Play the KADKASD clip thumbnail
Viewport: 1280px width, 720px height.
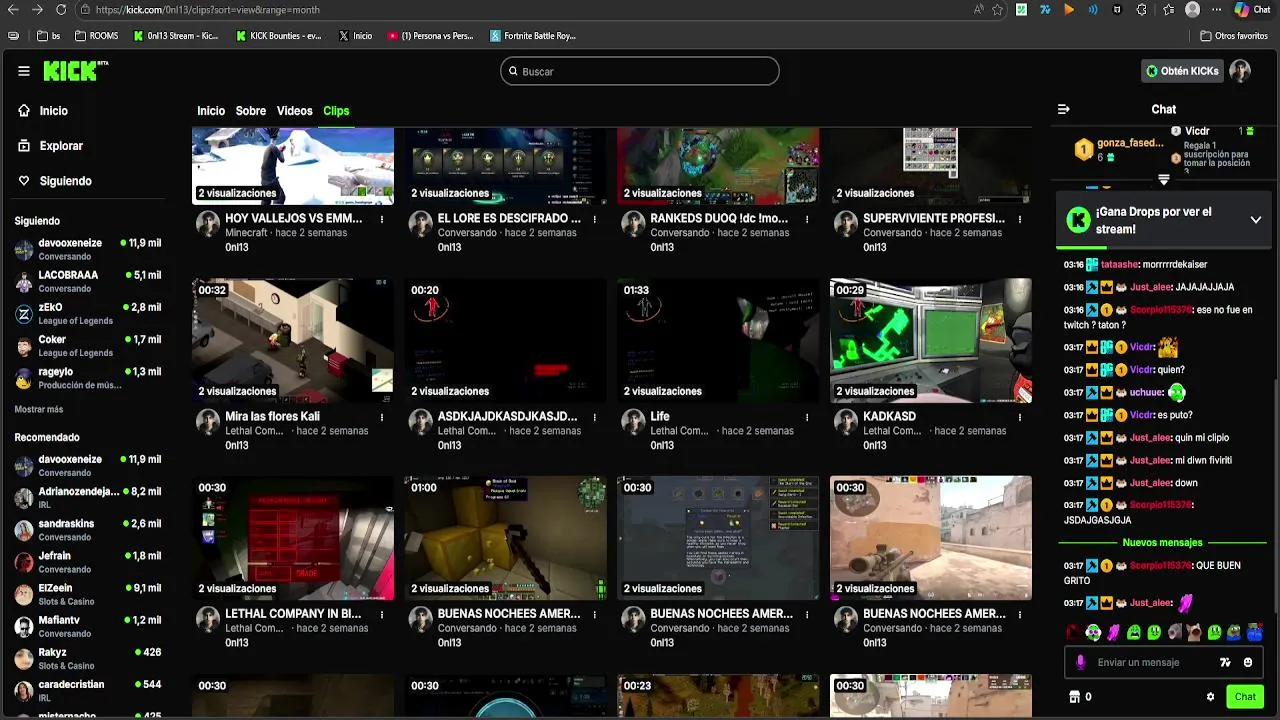[930, 341]
